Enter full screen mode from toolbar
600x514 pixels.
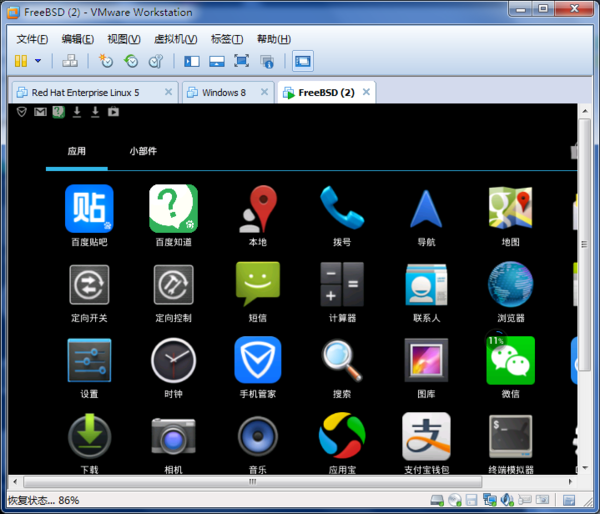[x=242, y=61]
